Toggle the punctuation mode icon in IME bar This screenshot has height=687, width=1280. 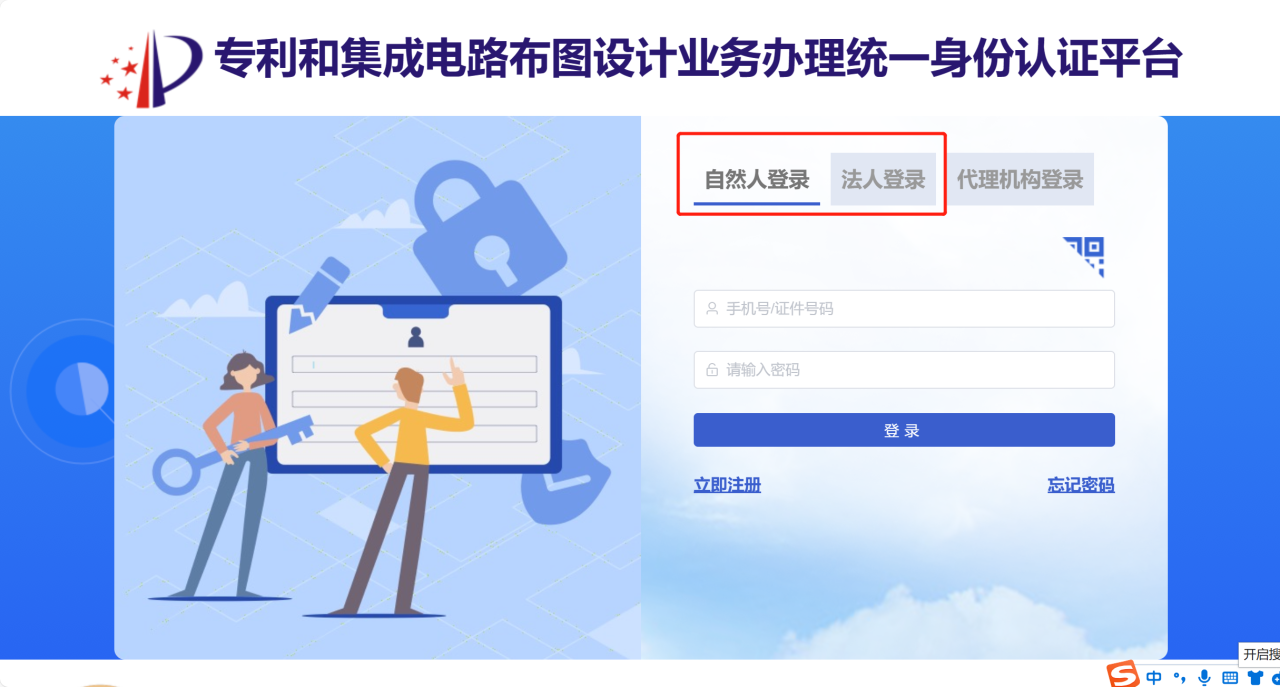[x=1179, y=679]
